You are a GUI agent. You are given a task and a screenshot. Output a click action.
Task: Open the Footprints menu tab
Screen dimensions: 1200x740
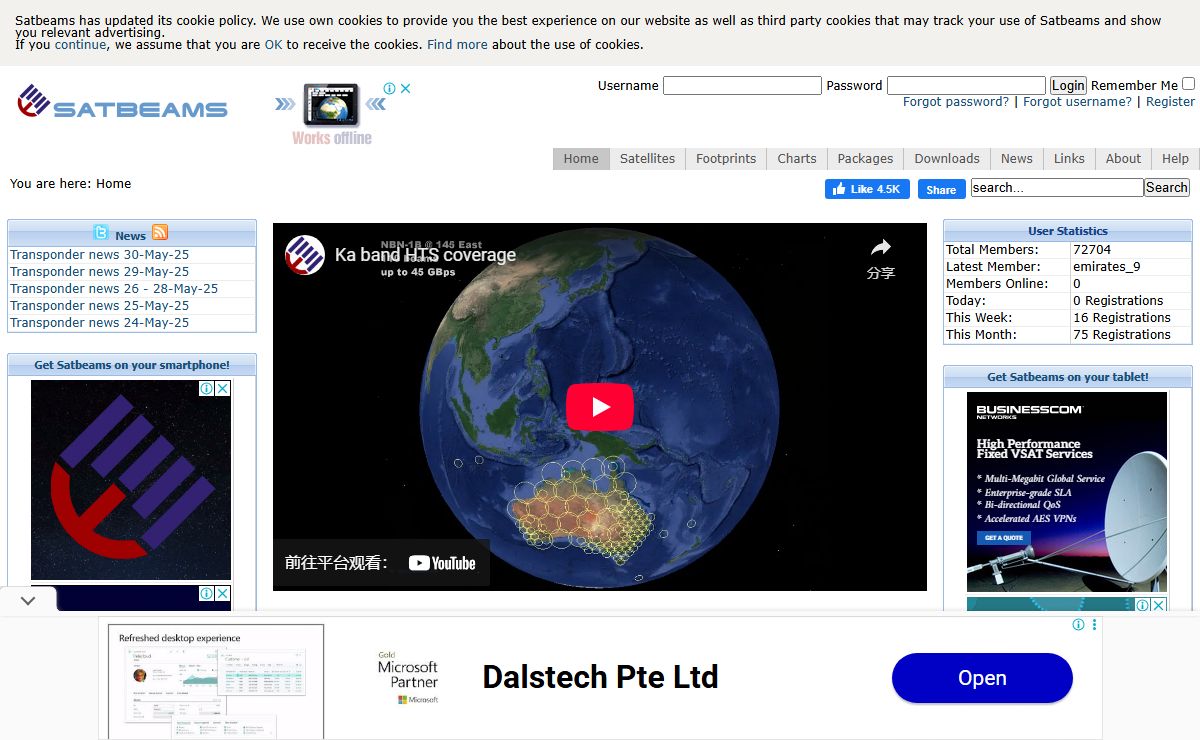click(x=726, y=159)
